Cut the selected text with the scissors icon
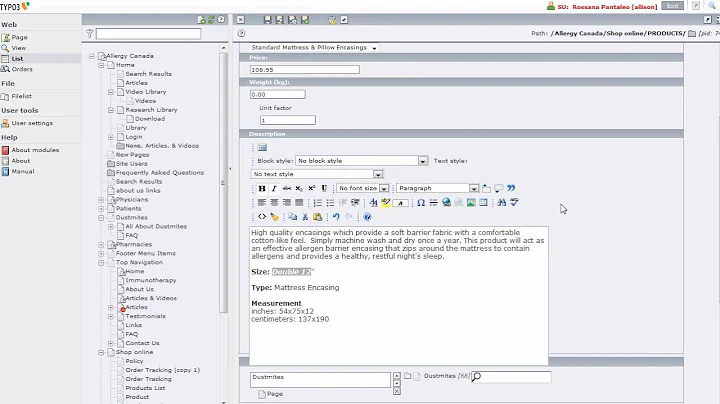The image size is (720, 404). point(305,217)
